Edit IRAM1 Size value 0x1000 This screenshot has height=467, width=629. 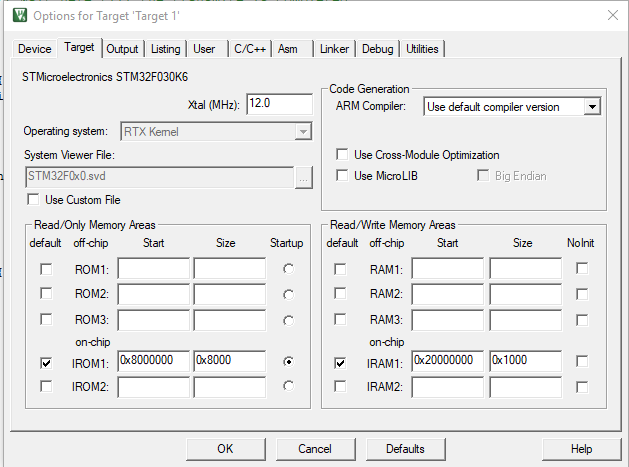coord(526,361)
